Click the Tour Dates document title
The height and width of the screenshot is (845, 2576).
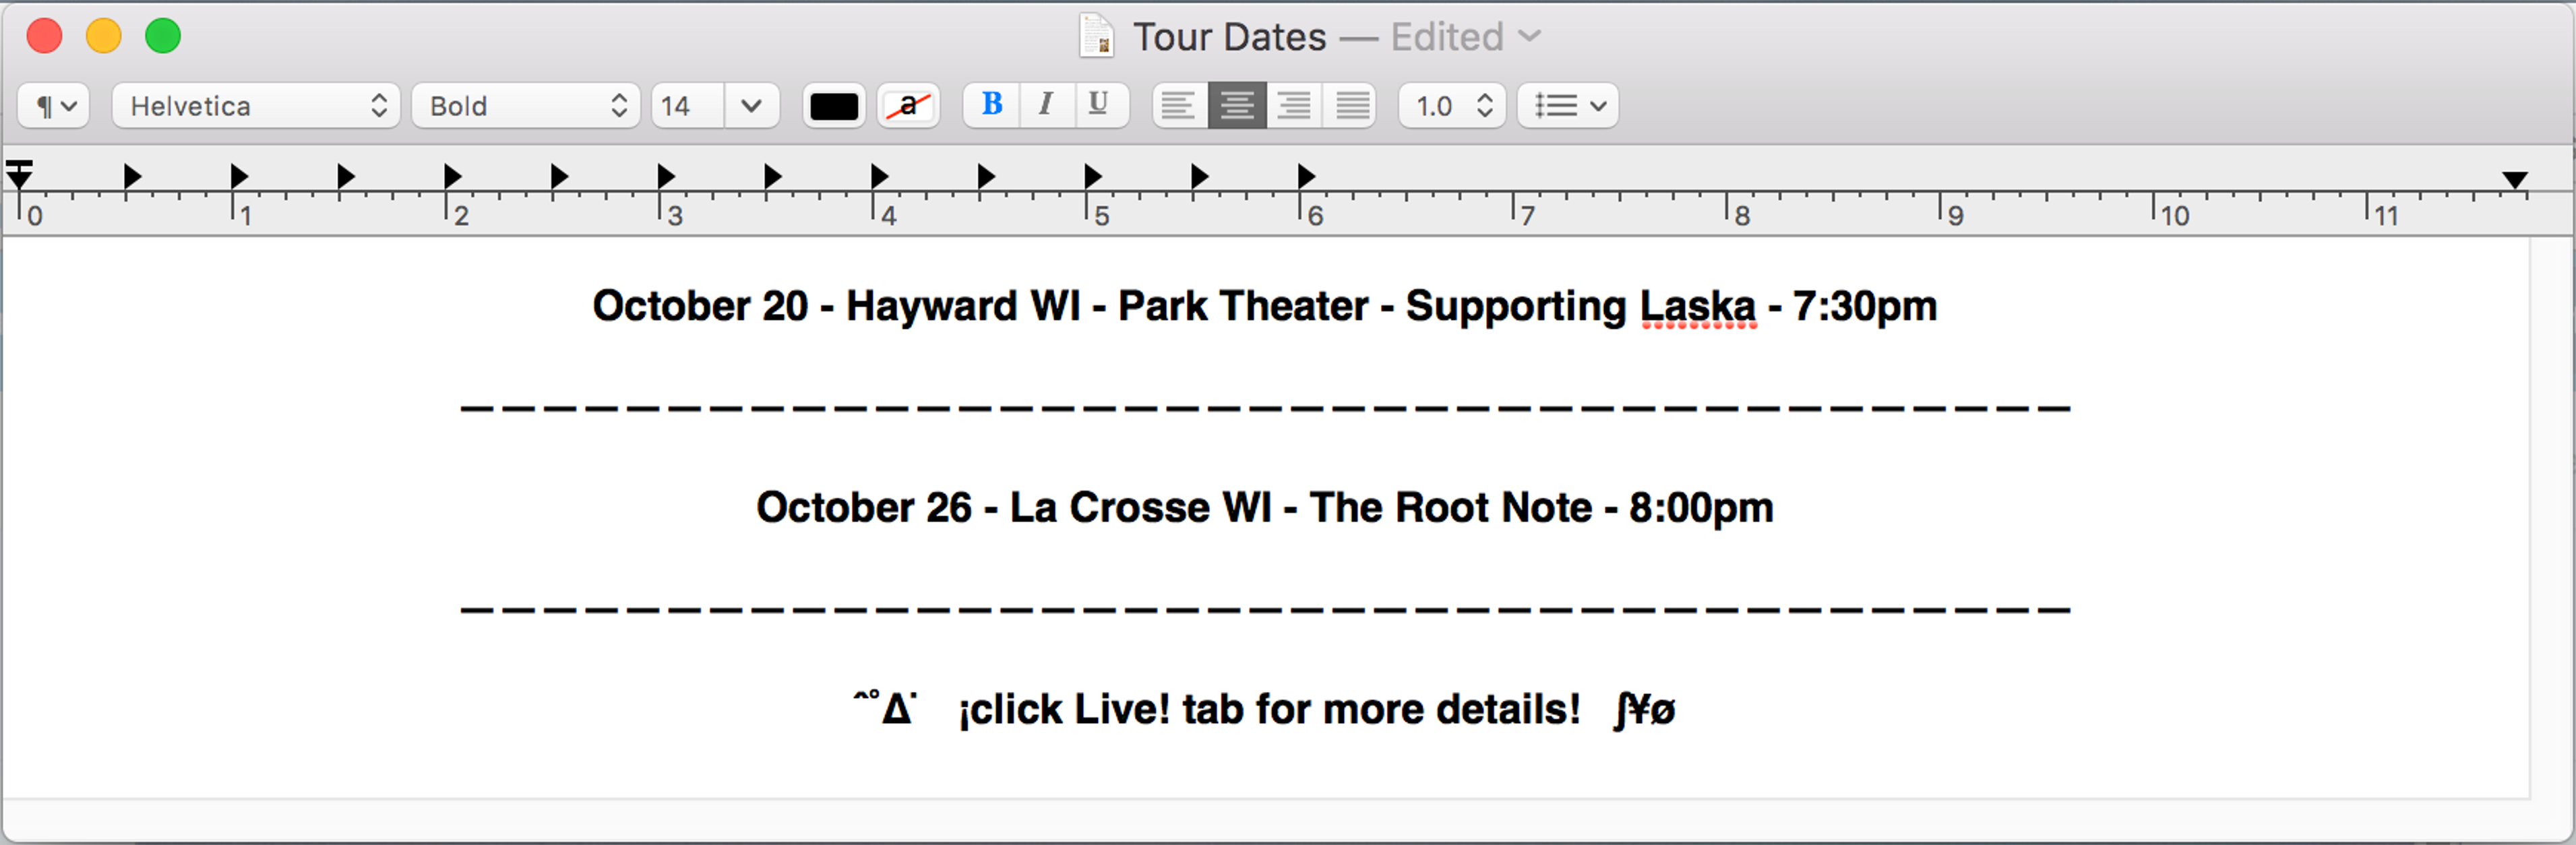(1229, 37)
